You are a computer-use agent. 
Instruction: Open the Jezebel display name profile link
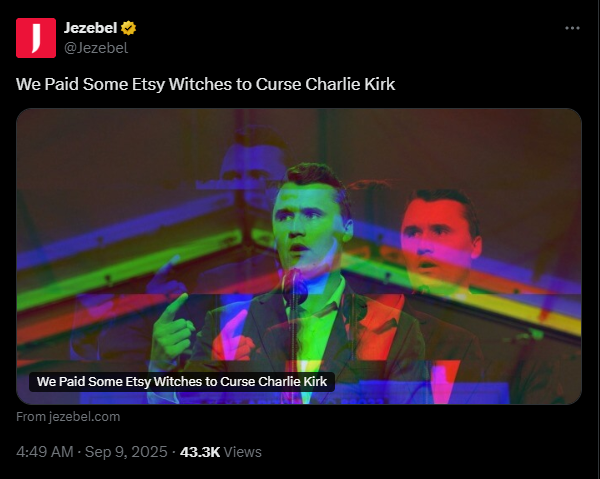point(91,28)
